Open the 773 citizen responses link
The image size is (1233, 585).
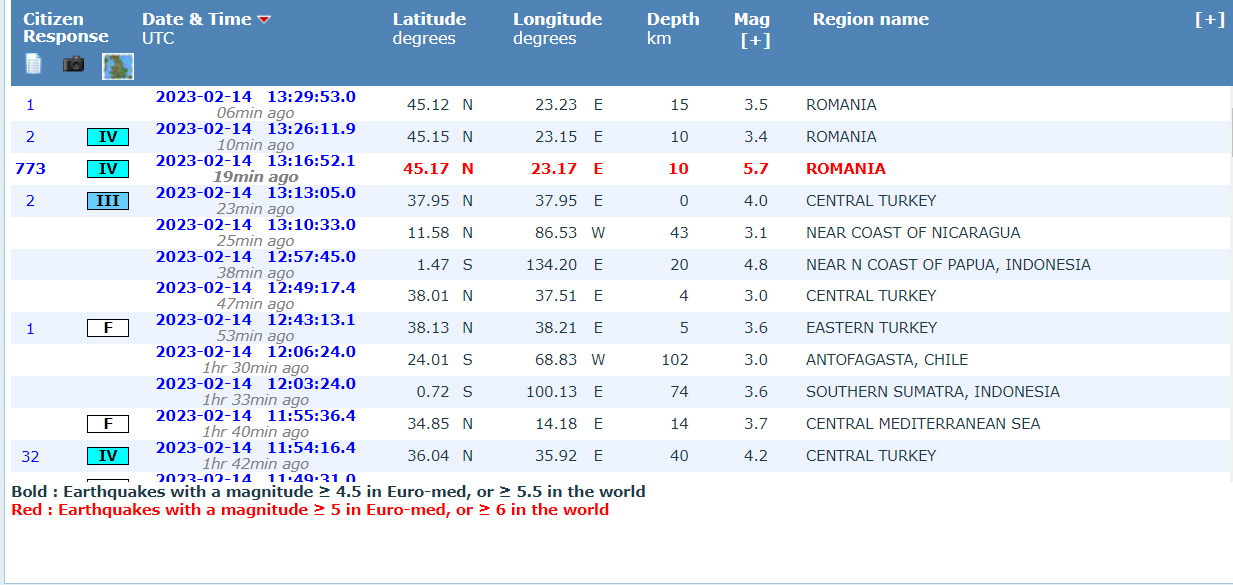coord(30,169)
